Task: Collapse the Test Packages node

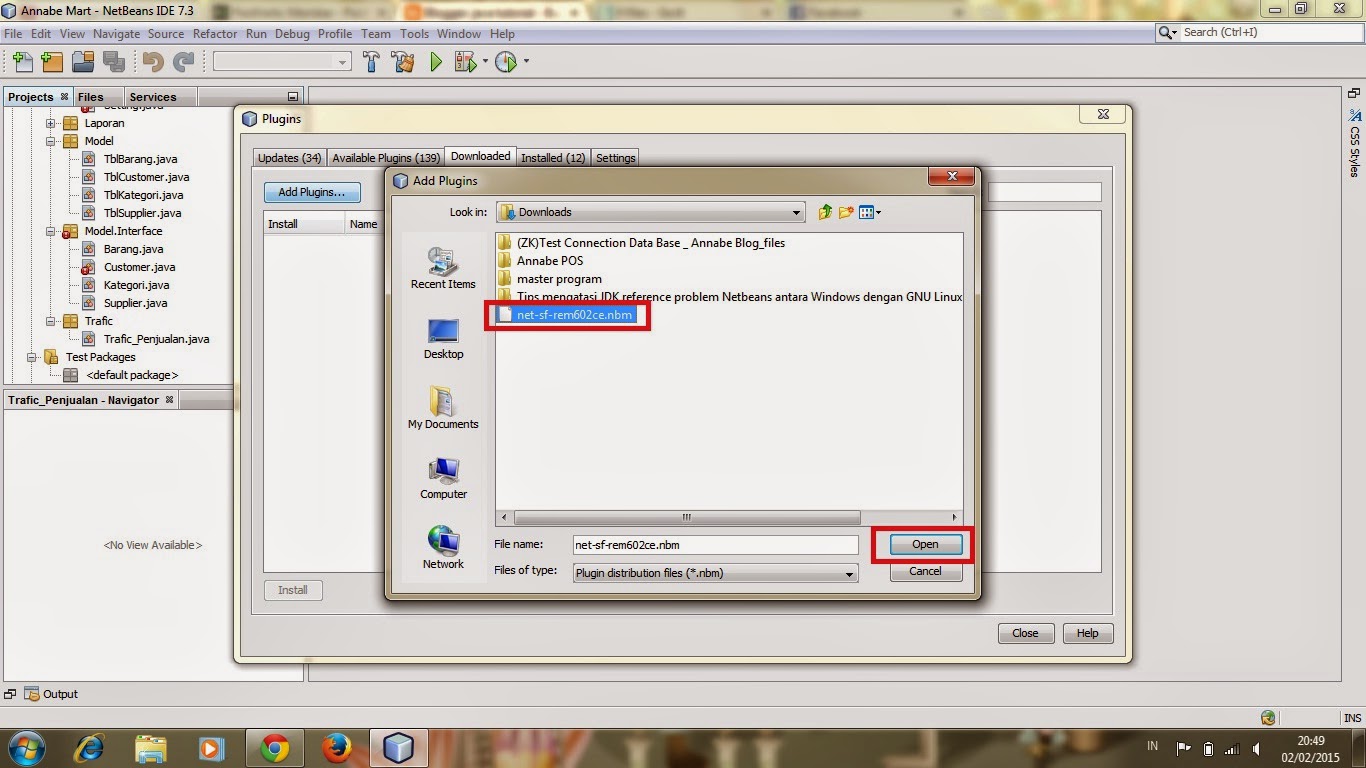Action: click(33, 357)
